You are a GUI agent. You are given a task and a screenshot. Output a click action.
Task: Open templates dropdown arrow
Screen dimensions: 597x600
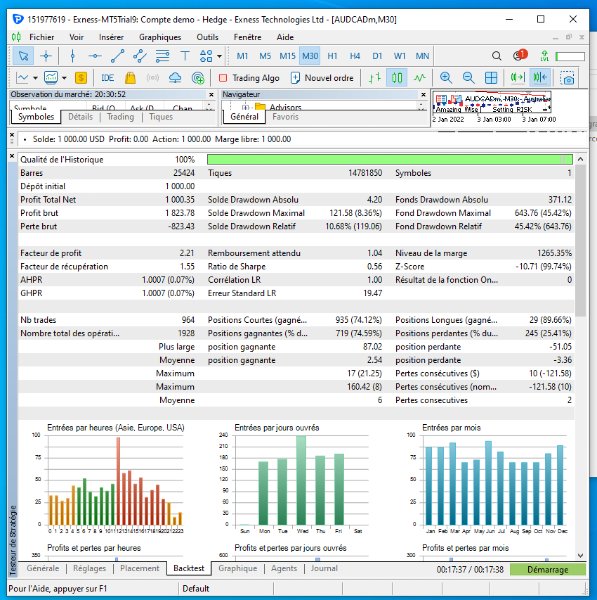pyautogui.click(x=64, y=78)
